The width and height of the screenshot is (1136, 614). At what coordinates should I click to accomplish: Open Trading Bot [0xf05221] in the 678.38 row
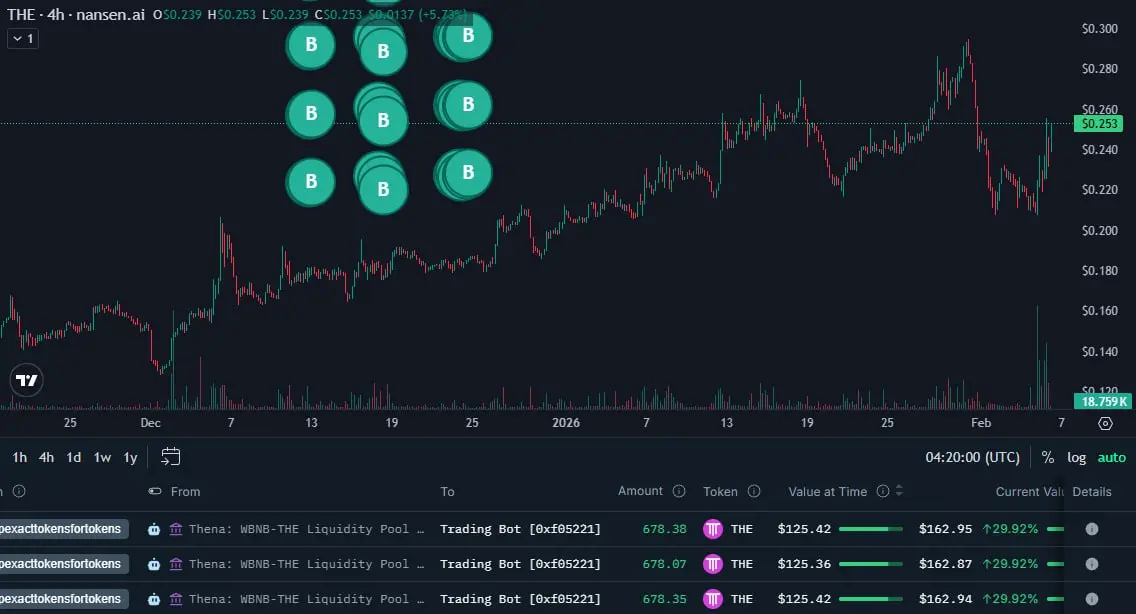pos(520,529)
